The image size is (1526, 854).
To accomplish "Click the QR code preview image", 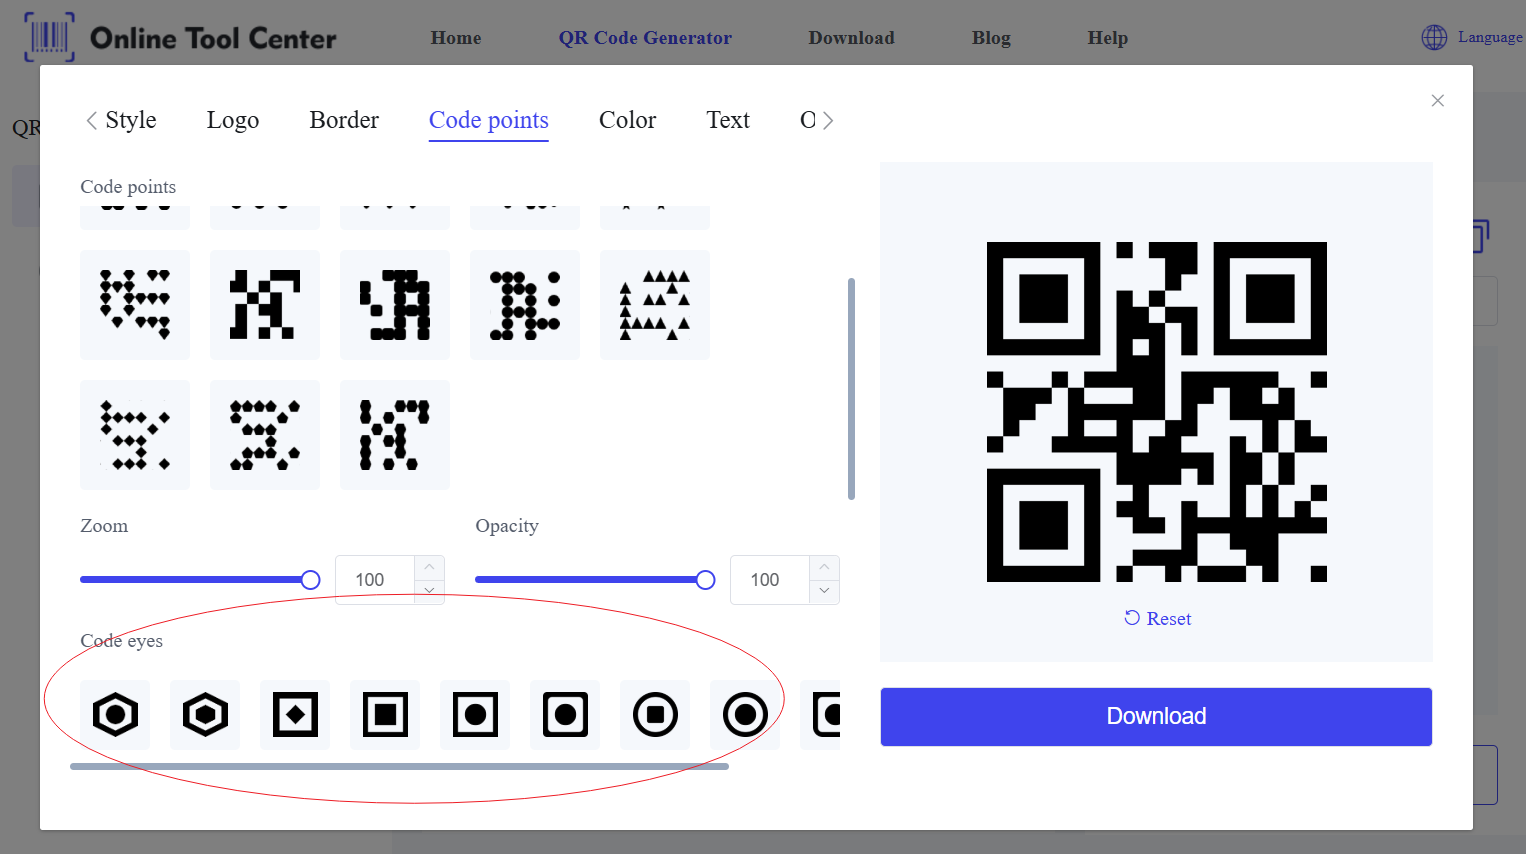I will [x=1156, y=412].
